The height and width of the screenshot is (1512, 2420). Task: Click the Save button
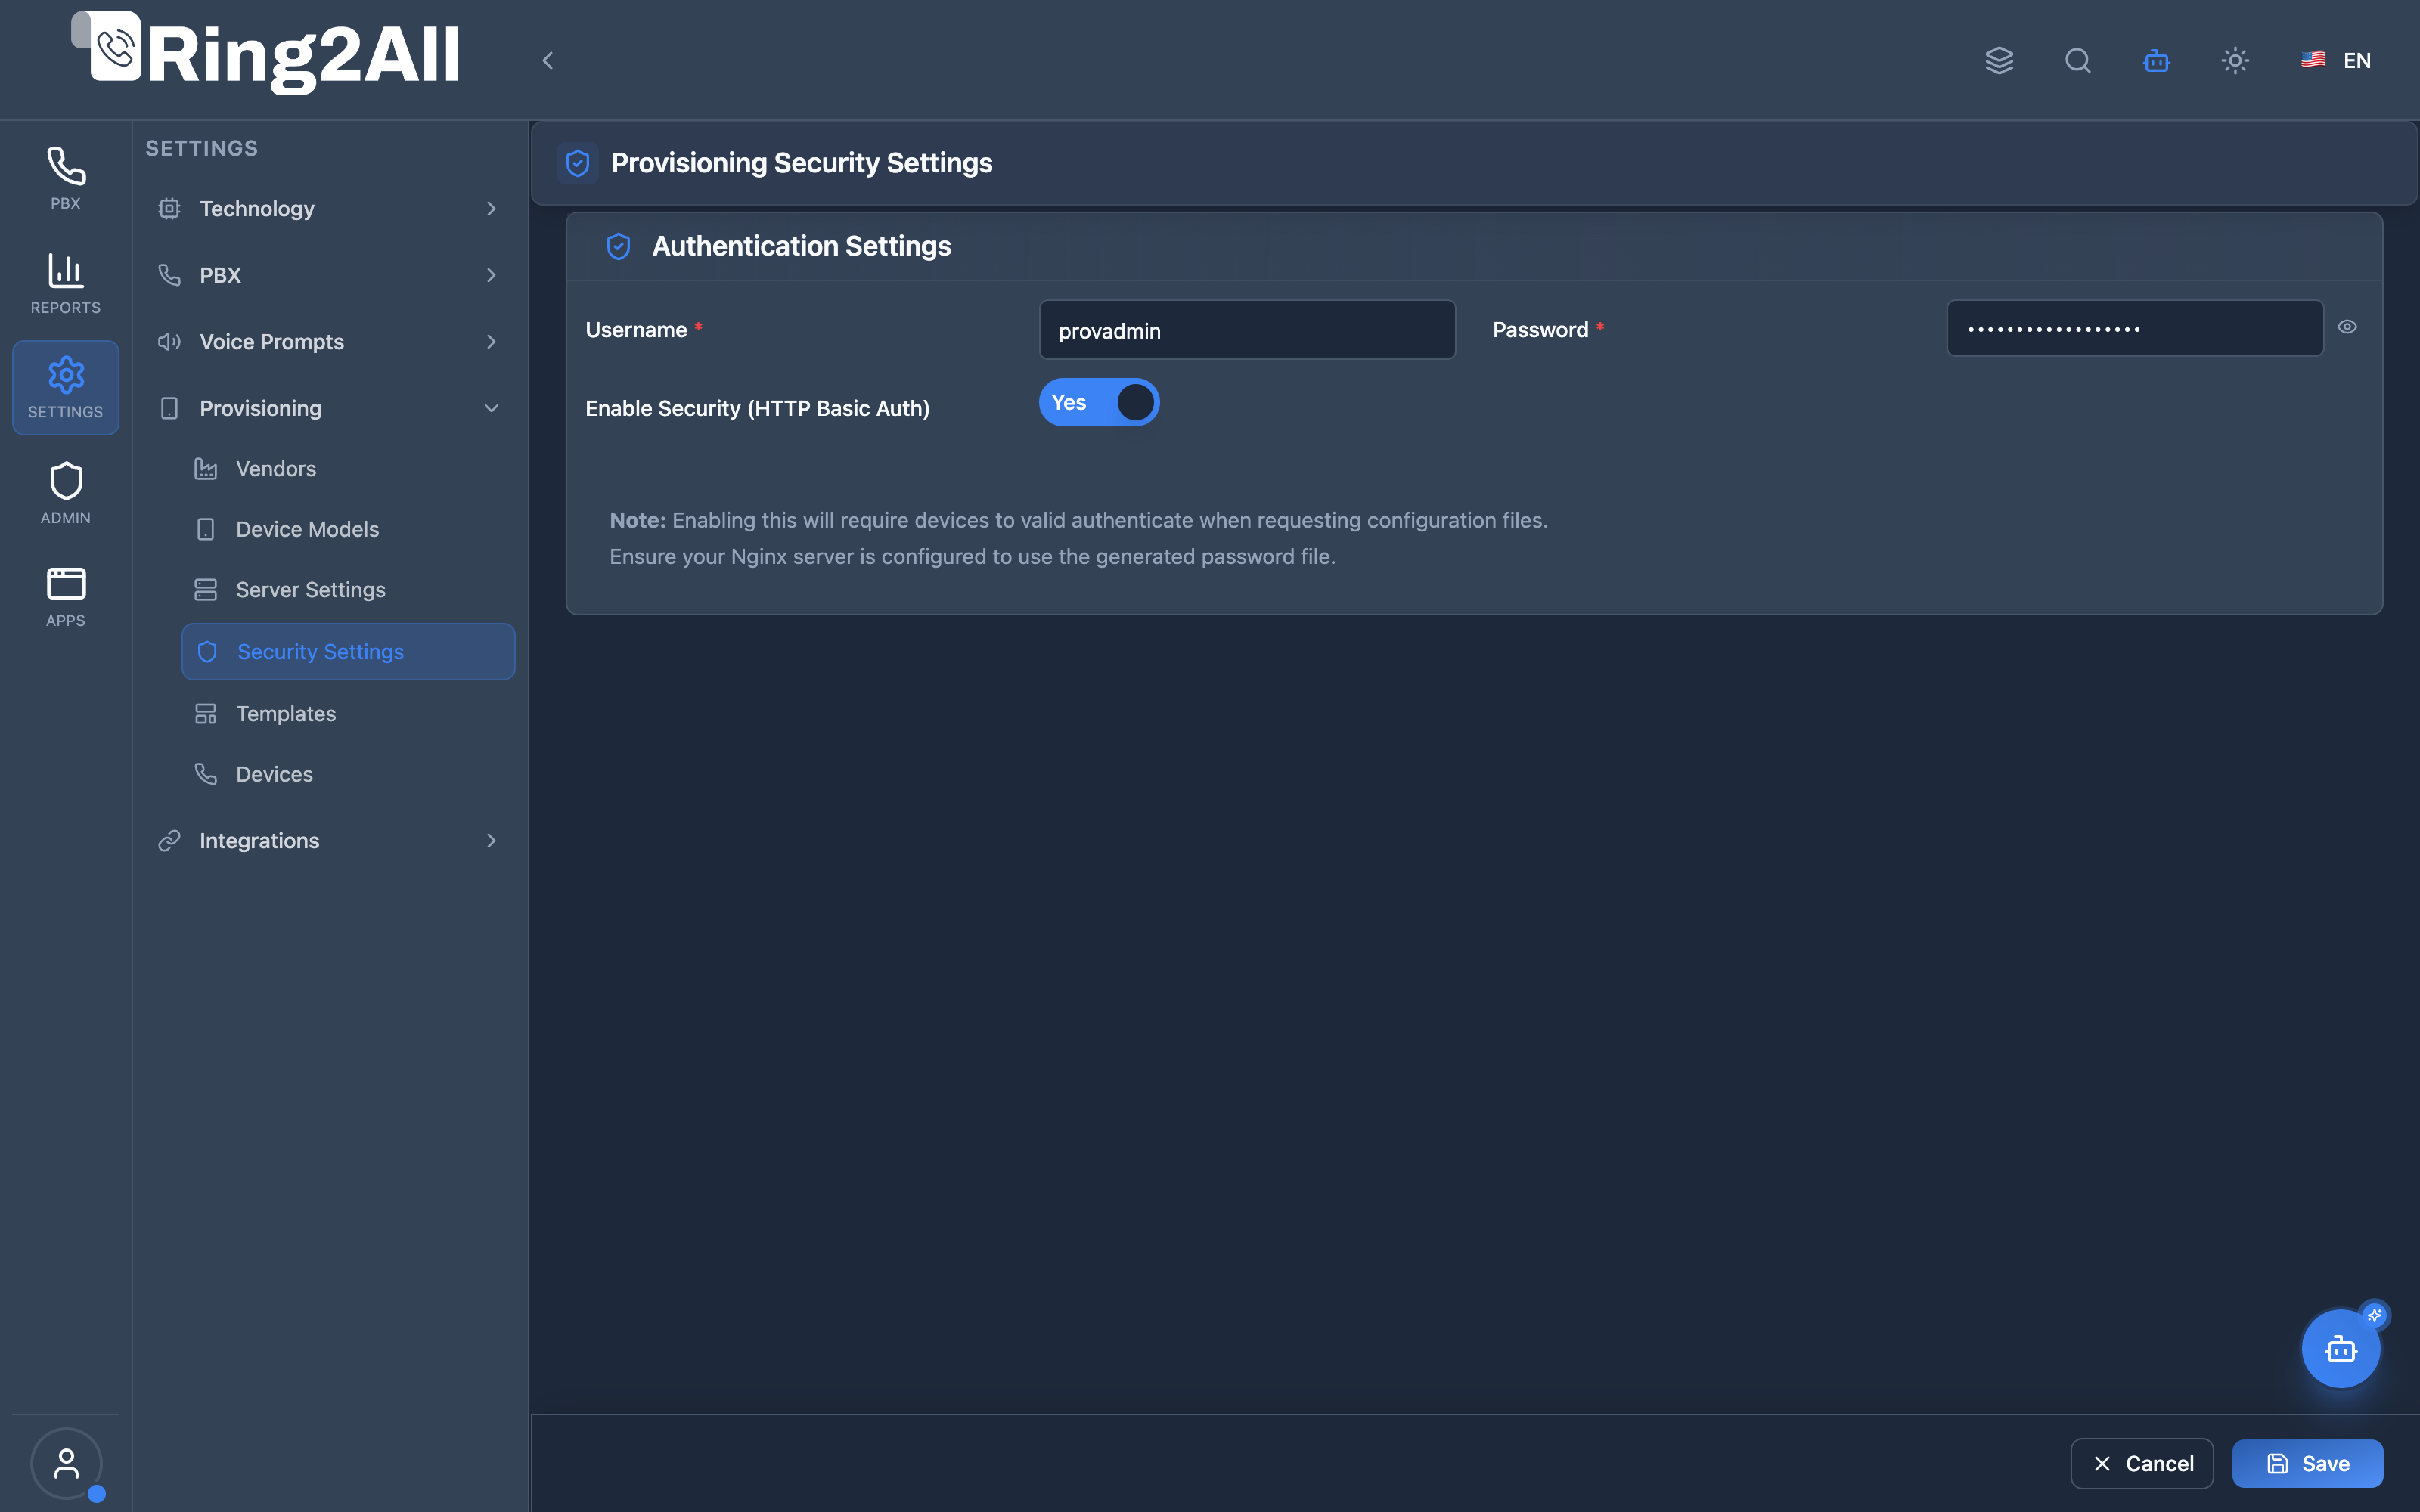coord(2307,1463)
